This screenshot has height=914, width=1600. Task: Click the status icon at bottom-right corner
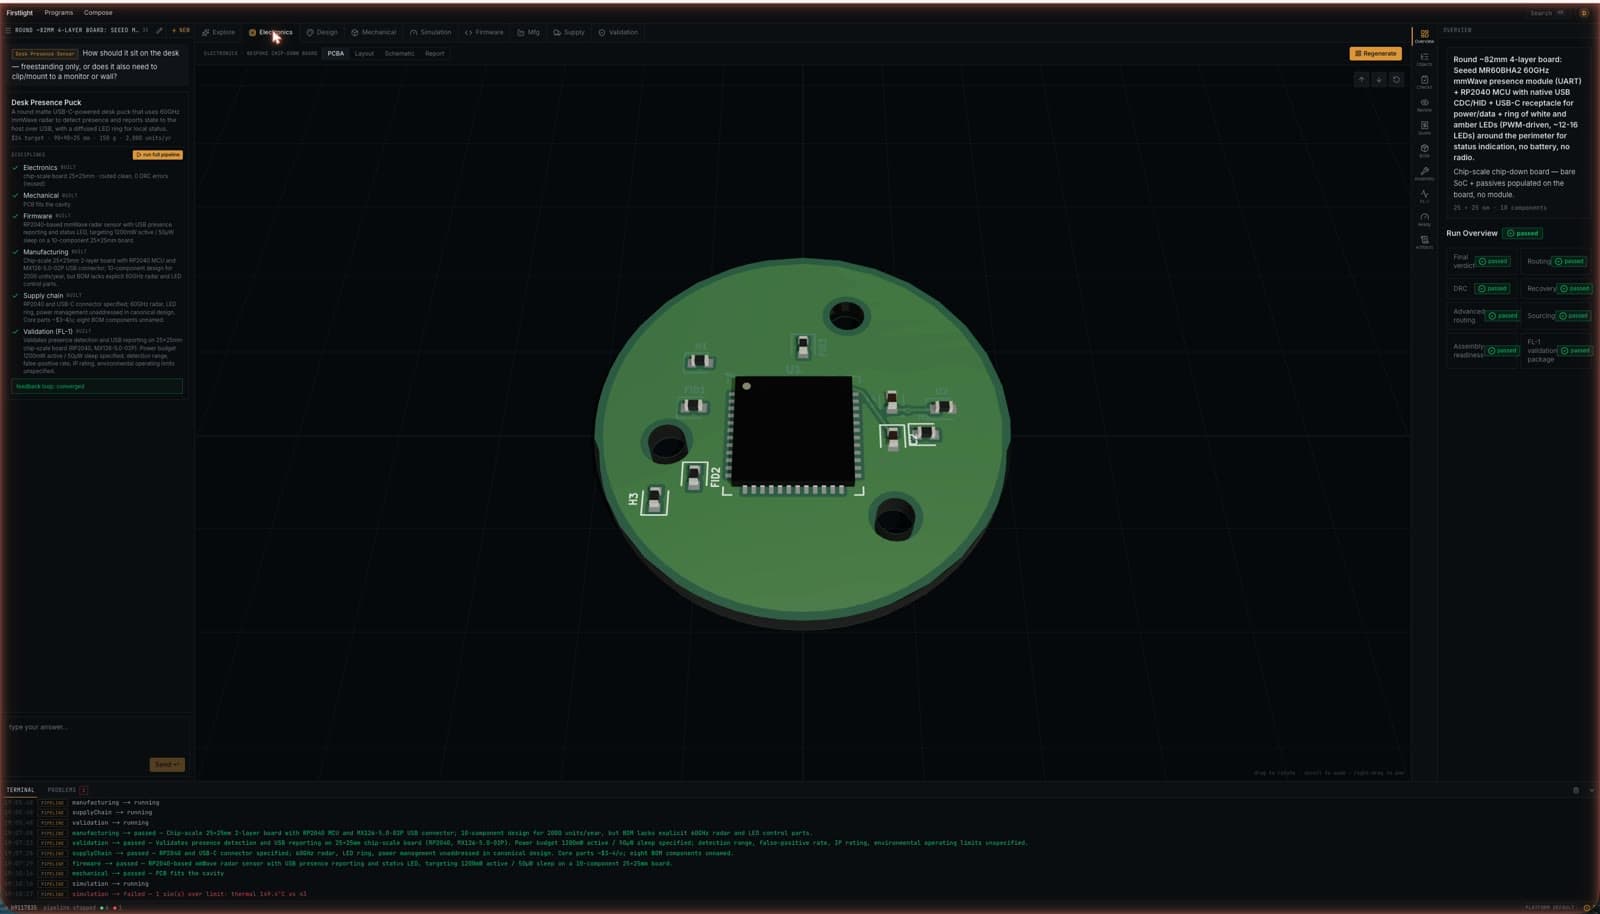[x=1587, y=907]
